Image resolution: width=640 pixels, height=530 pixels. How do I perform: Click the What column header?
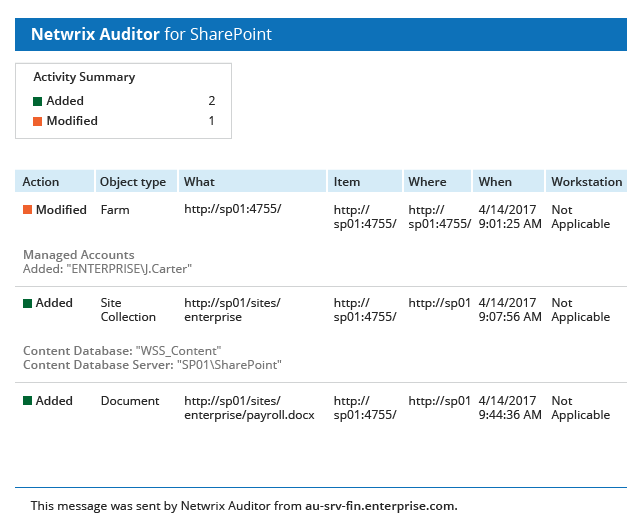pyautogui.click(x=199, y=182)
